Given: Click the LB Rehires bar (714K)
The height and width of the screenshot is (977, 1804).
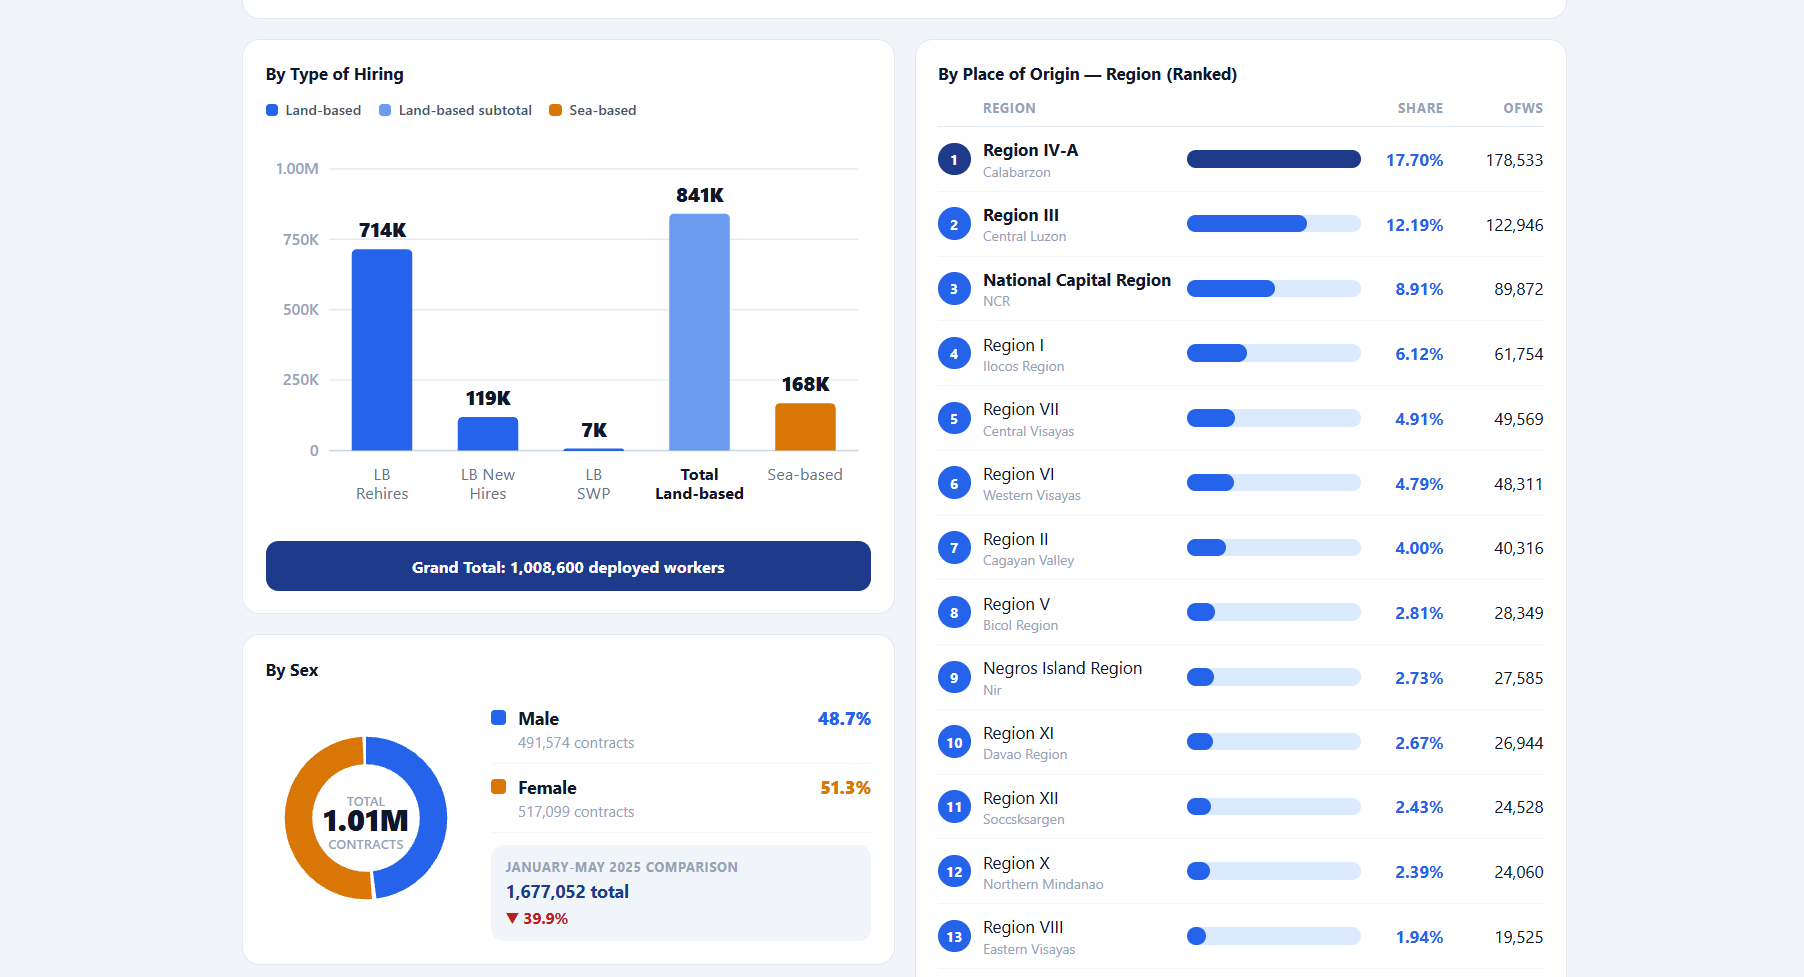Looking at the screenshot, I should coord(382,350).
